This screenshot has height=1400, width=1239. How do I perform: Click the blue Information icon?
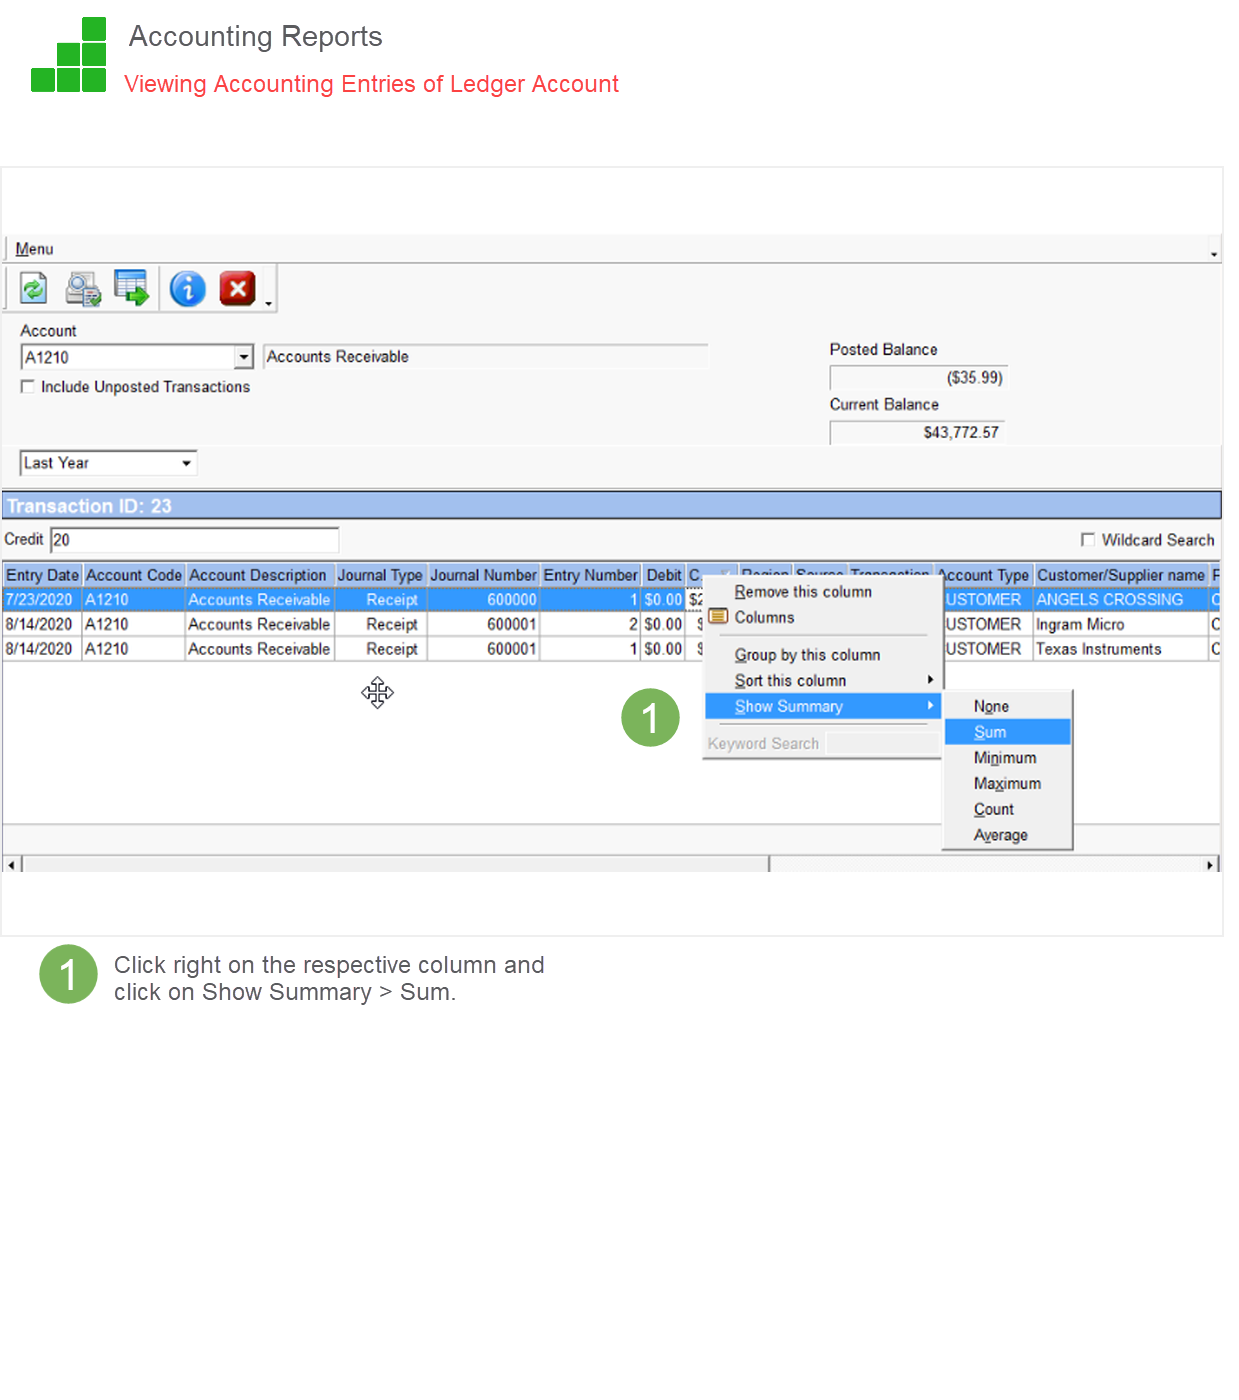click(x=187, y=289)
